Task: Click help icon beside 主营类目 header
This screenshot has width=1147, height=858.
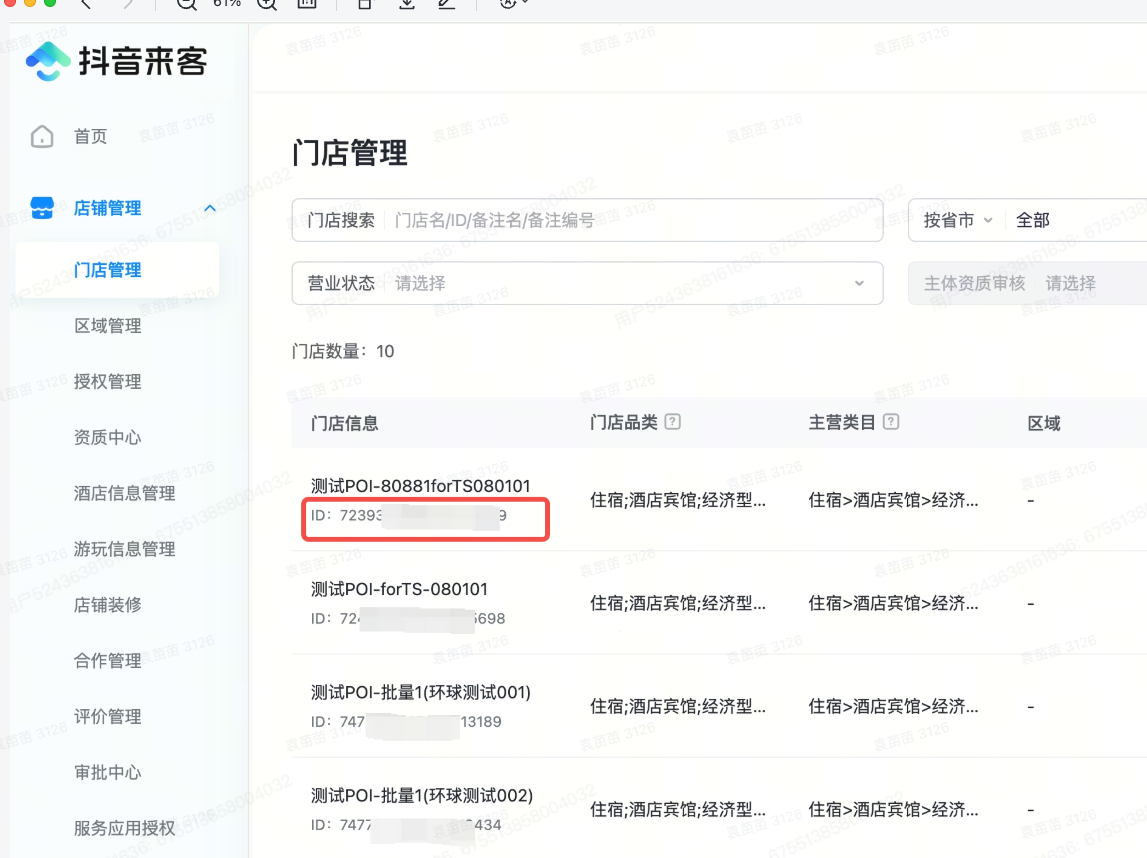Action: coord(891,422)
